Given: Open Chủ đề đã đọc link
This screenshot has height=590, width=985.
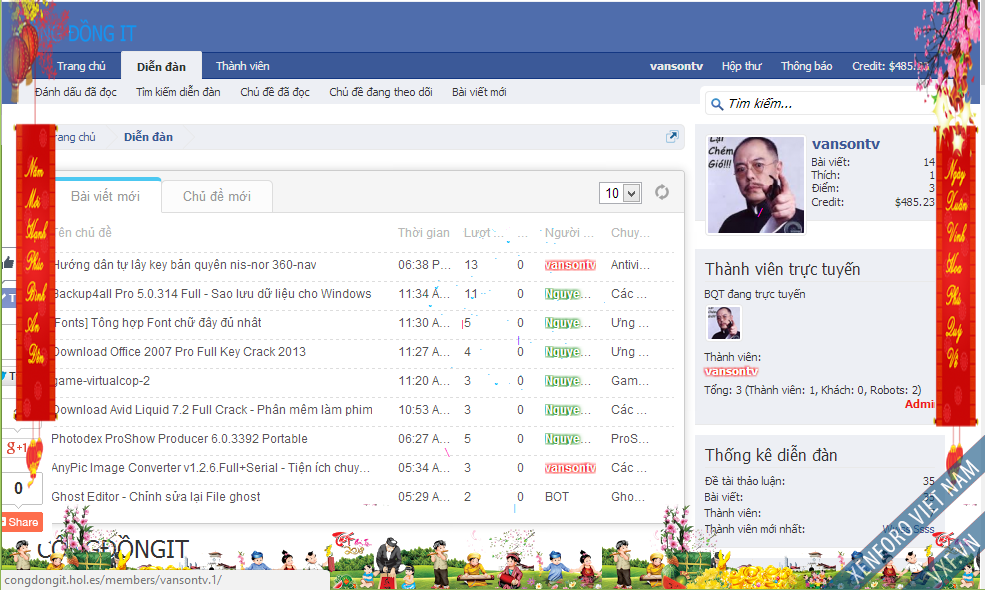Looking at the screenshot, I should (275, 92).
